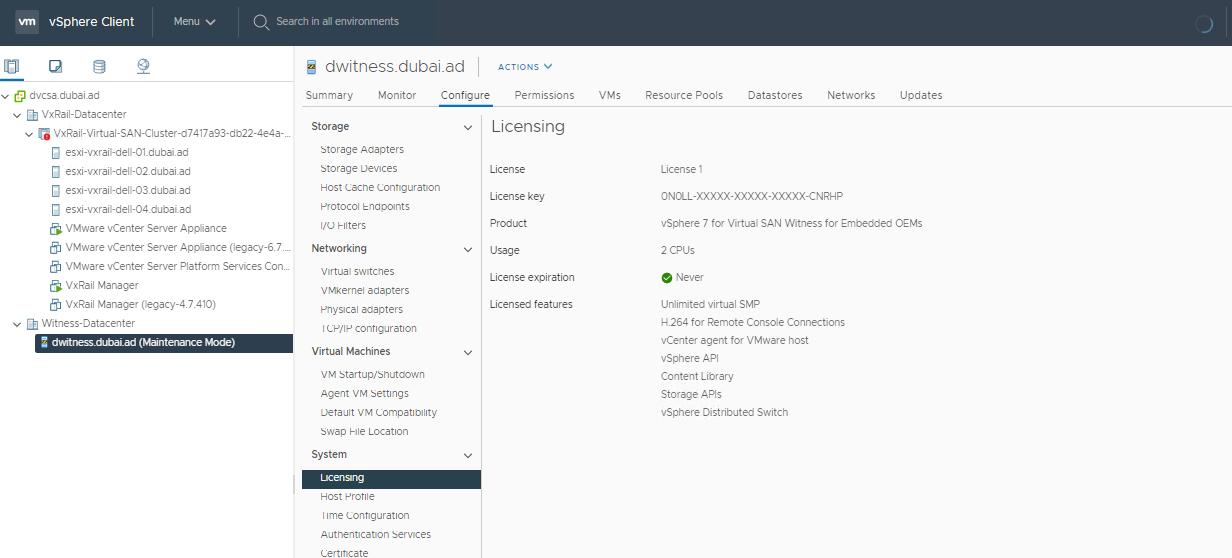The image size is (1232, 558).
Task: Open Storage Adapters settings
Action: point(362,150)
